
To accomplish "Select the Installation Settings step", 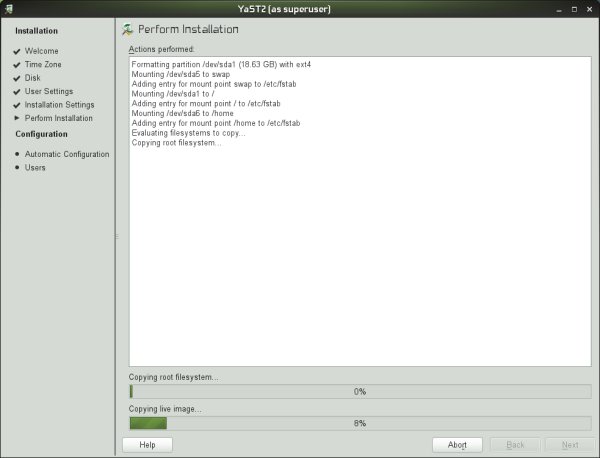I will click(x=59, y=105).
